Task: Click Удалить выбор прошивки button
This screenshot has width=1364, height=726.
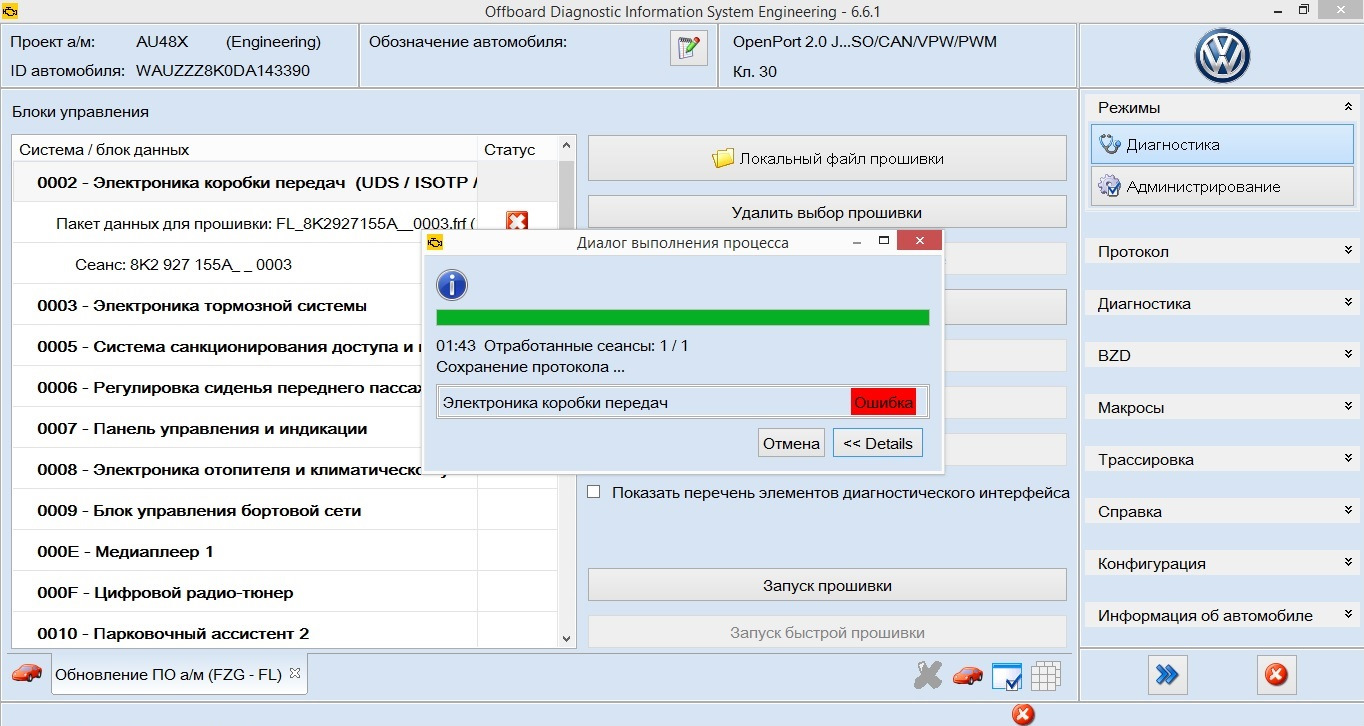Action: pyautogui.click(x=827, y=212)
